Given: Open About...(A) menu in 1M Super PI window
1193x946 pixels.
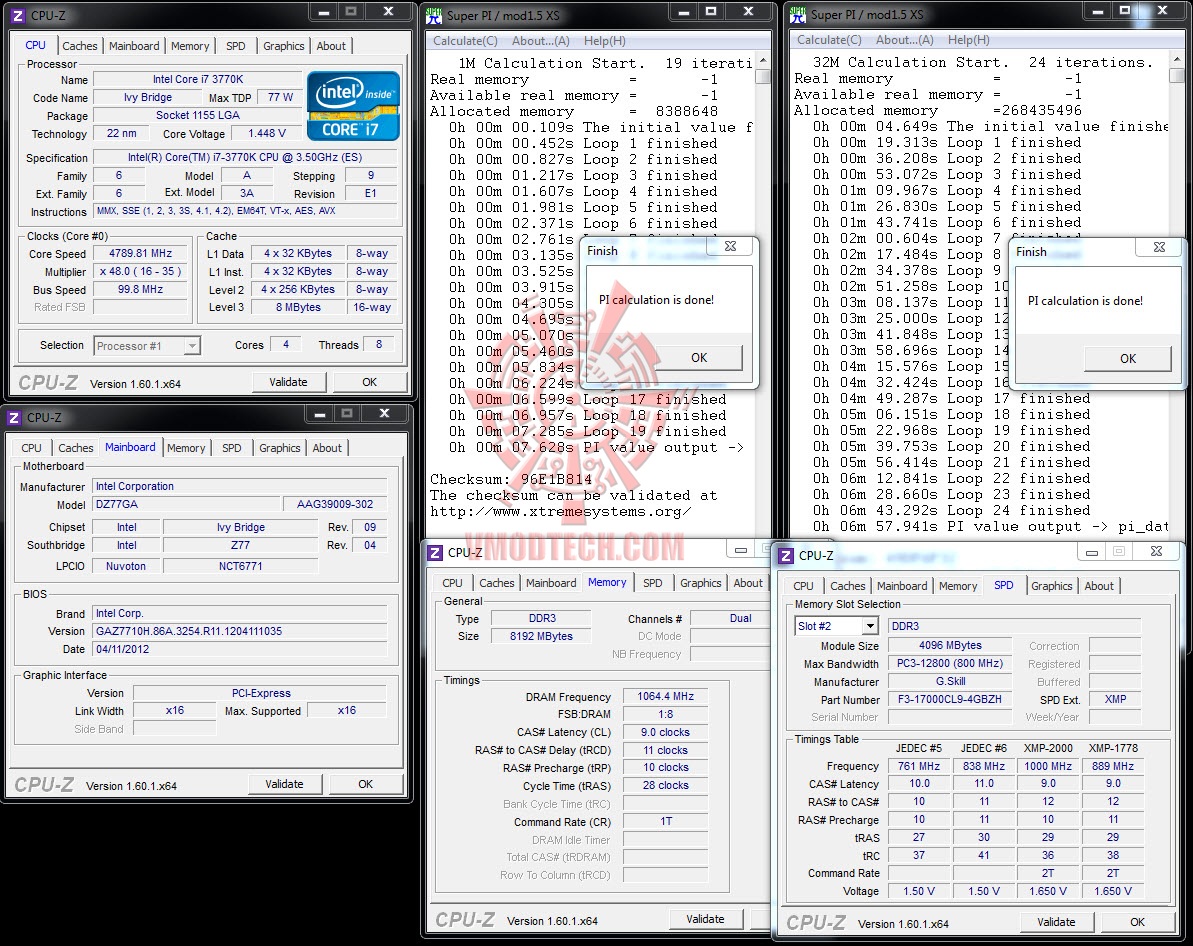Looking at the screenshot, I should pyautogui.click(x=541, y=41).
